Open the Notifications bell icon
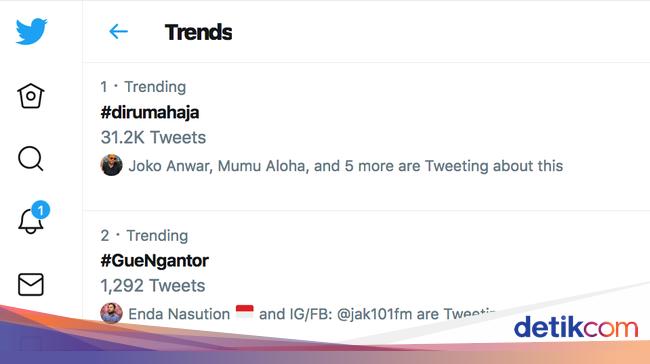Viewport: 650px width, 364px height. pos(30,221)
